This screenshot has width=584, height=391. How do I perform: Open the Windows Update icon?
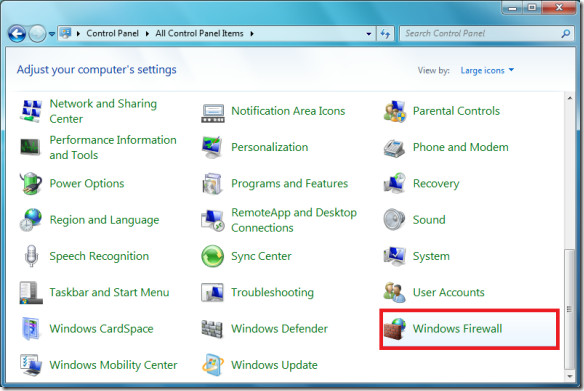[213, 365]
